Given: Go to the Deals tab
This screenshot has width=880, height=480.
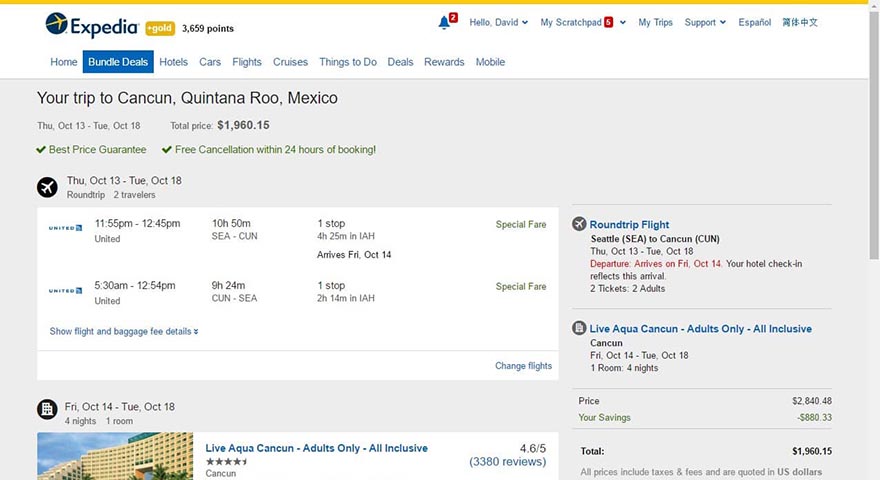Looking at the screenshot, I should point(400,62).
